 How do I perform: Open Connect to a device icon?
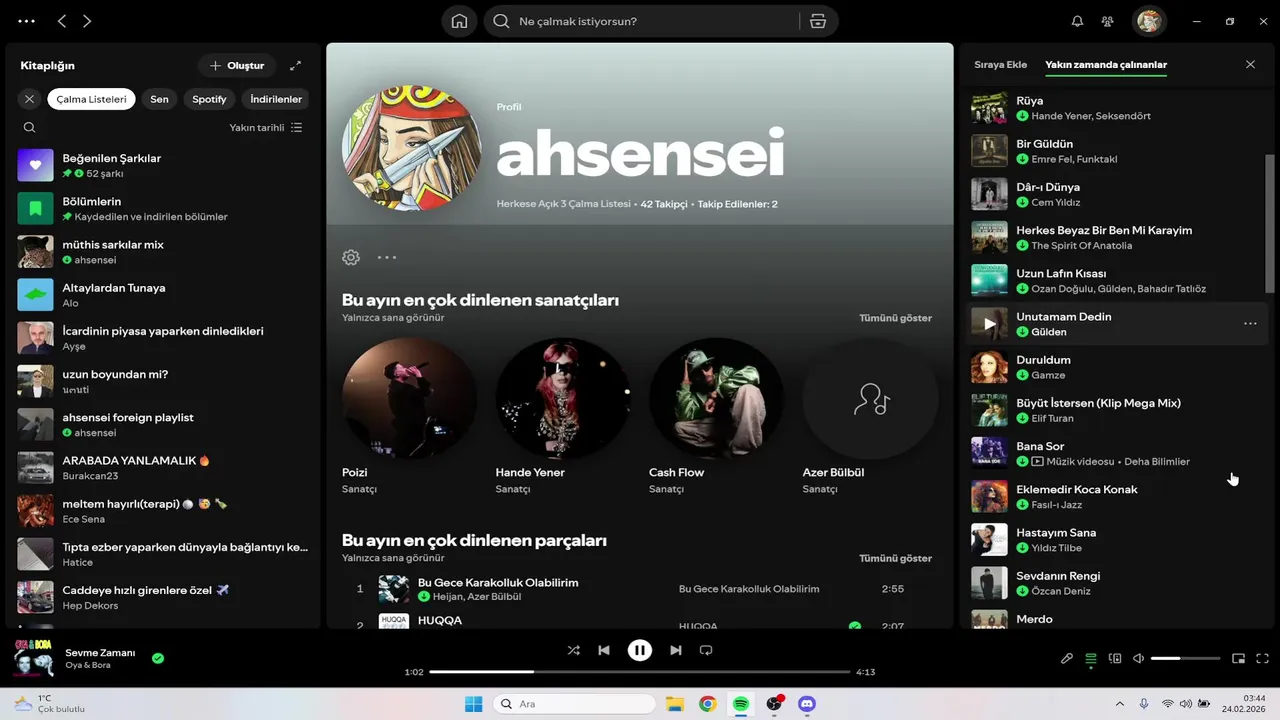tap(1115, 658)
